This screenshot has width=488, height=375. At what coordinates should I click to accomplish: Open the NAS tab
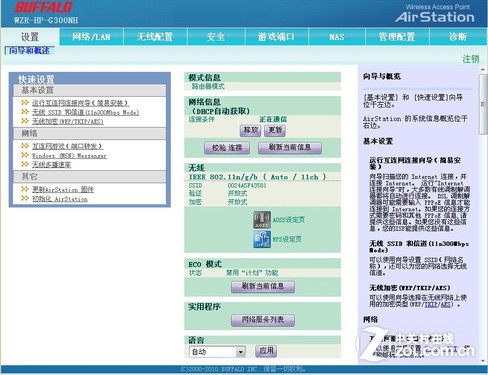337,37
